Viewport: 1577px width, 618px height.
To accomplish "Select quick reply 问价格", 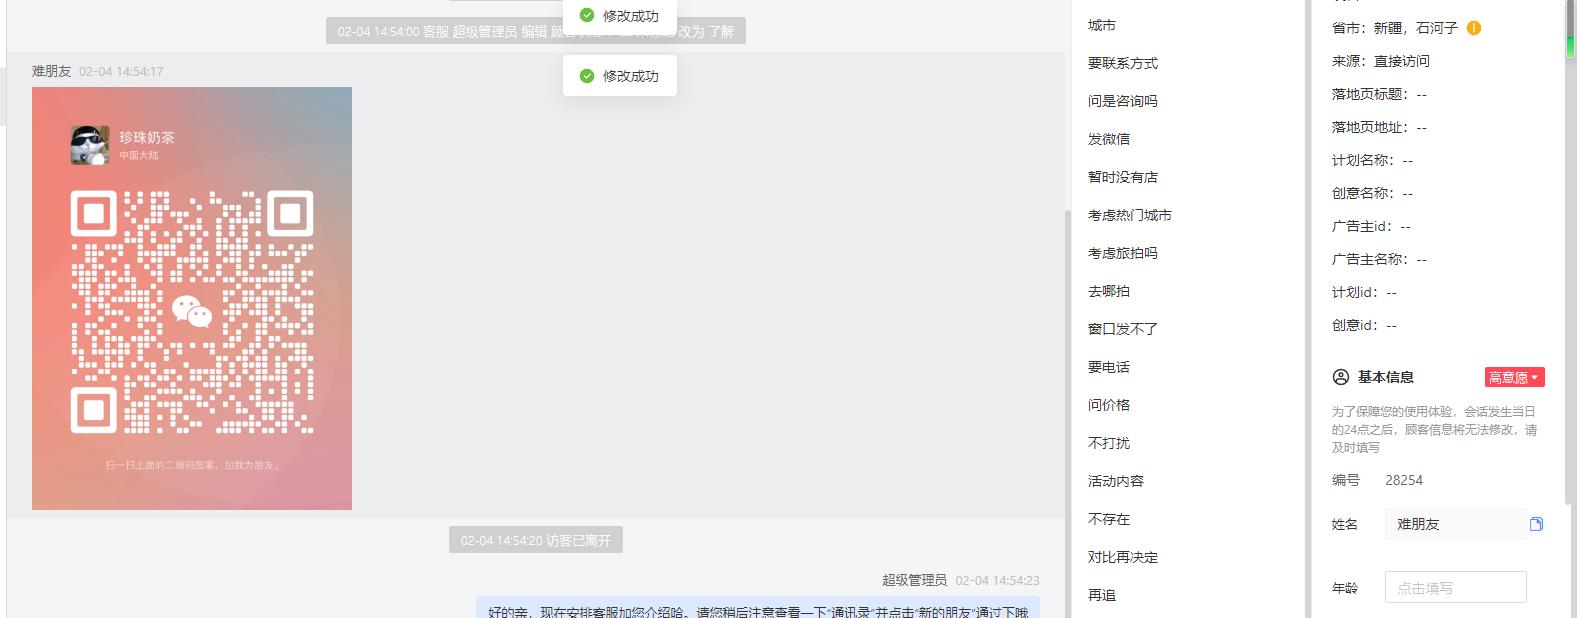I will (x=1109, y=405).
